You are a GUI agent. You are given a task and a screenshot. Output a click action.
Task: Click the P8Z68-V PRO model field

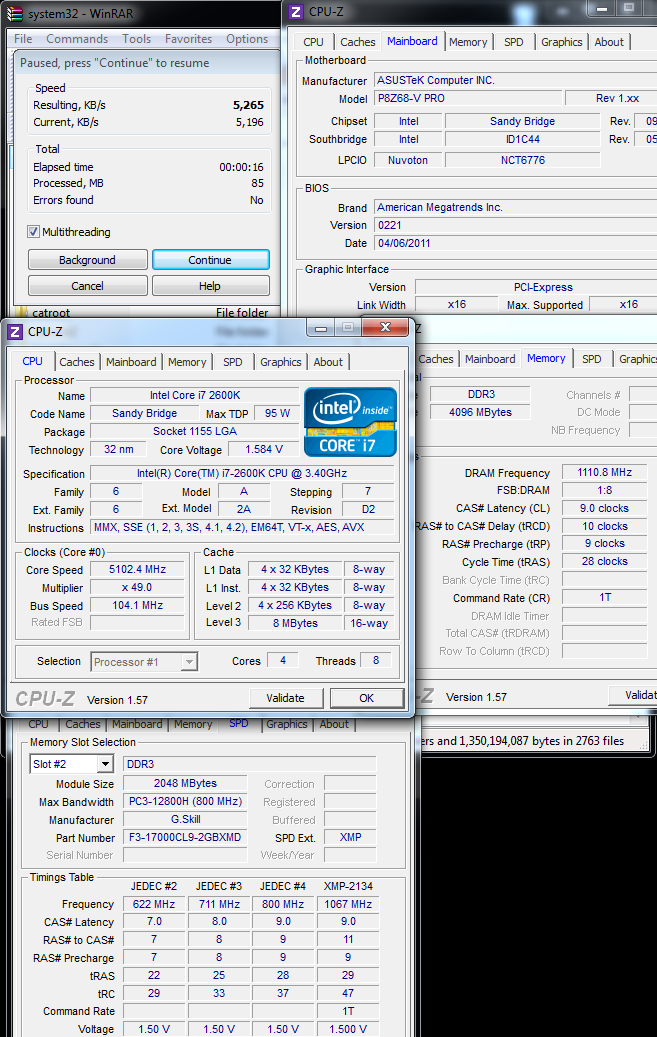468,98
